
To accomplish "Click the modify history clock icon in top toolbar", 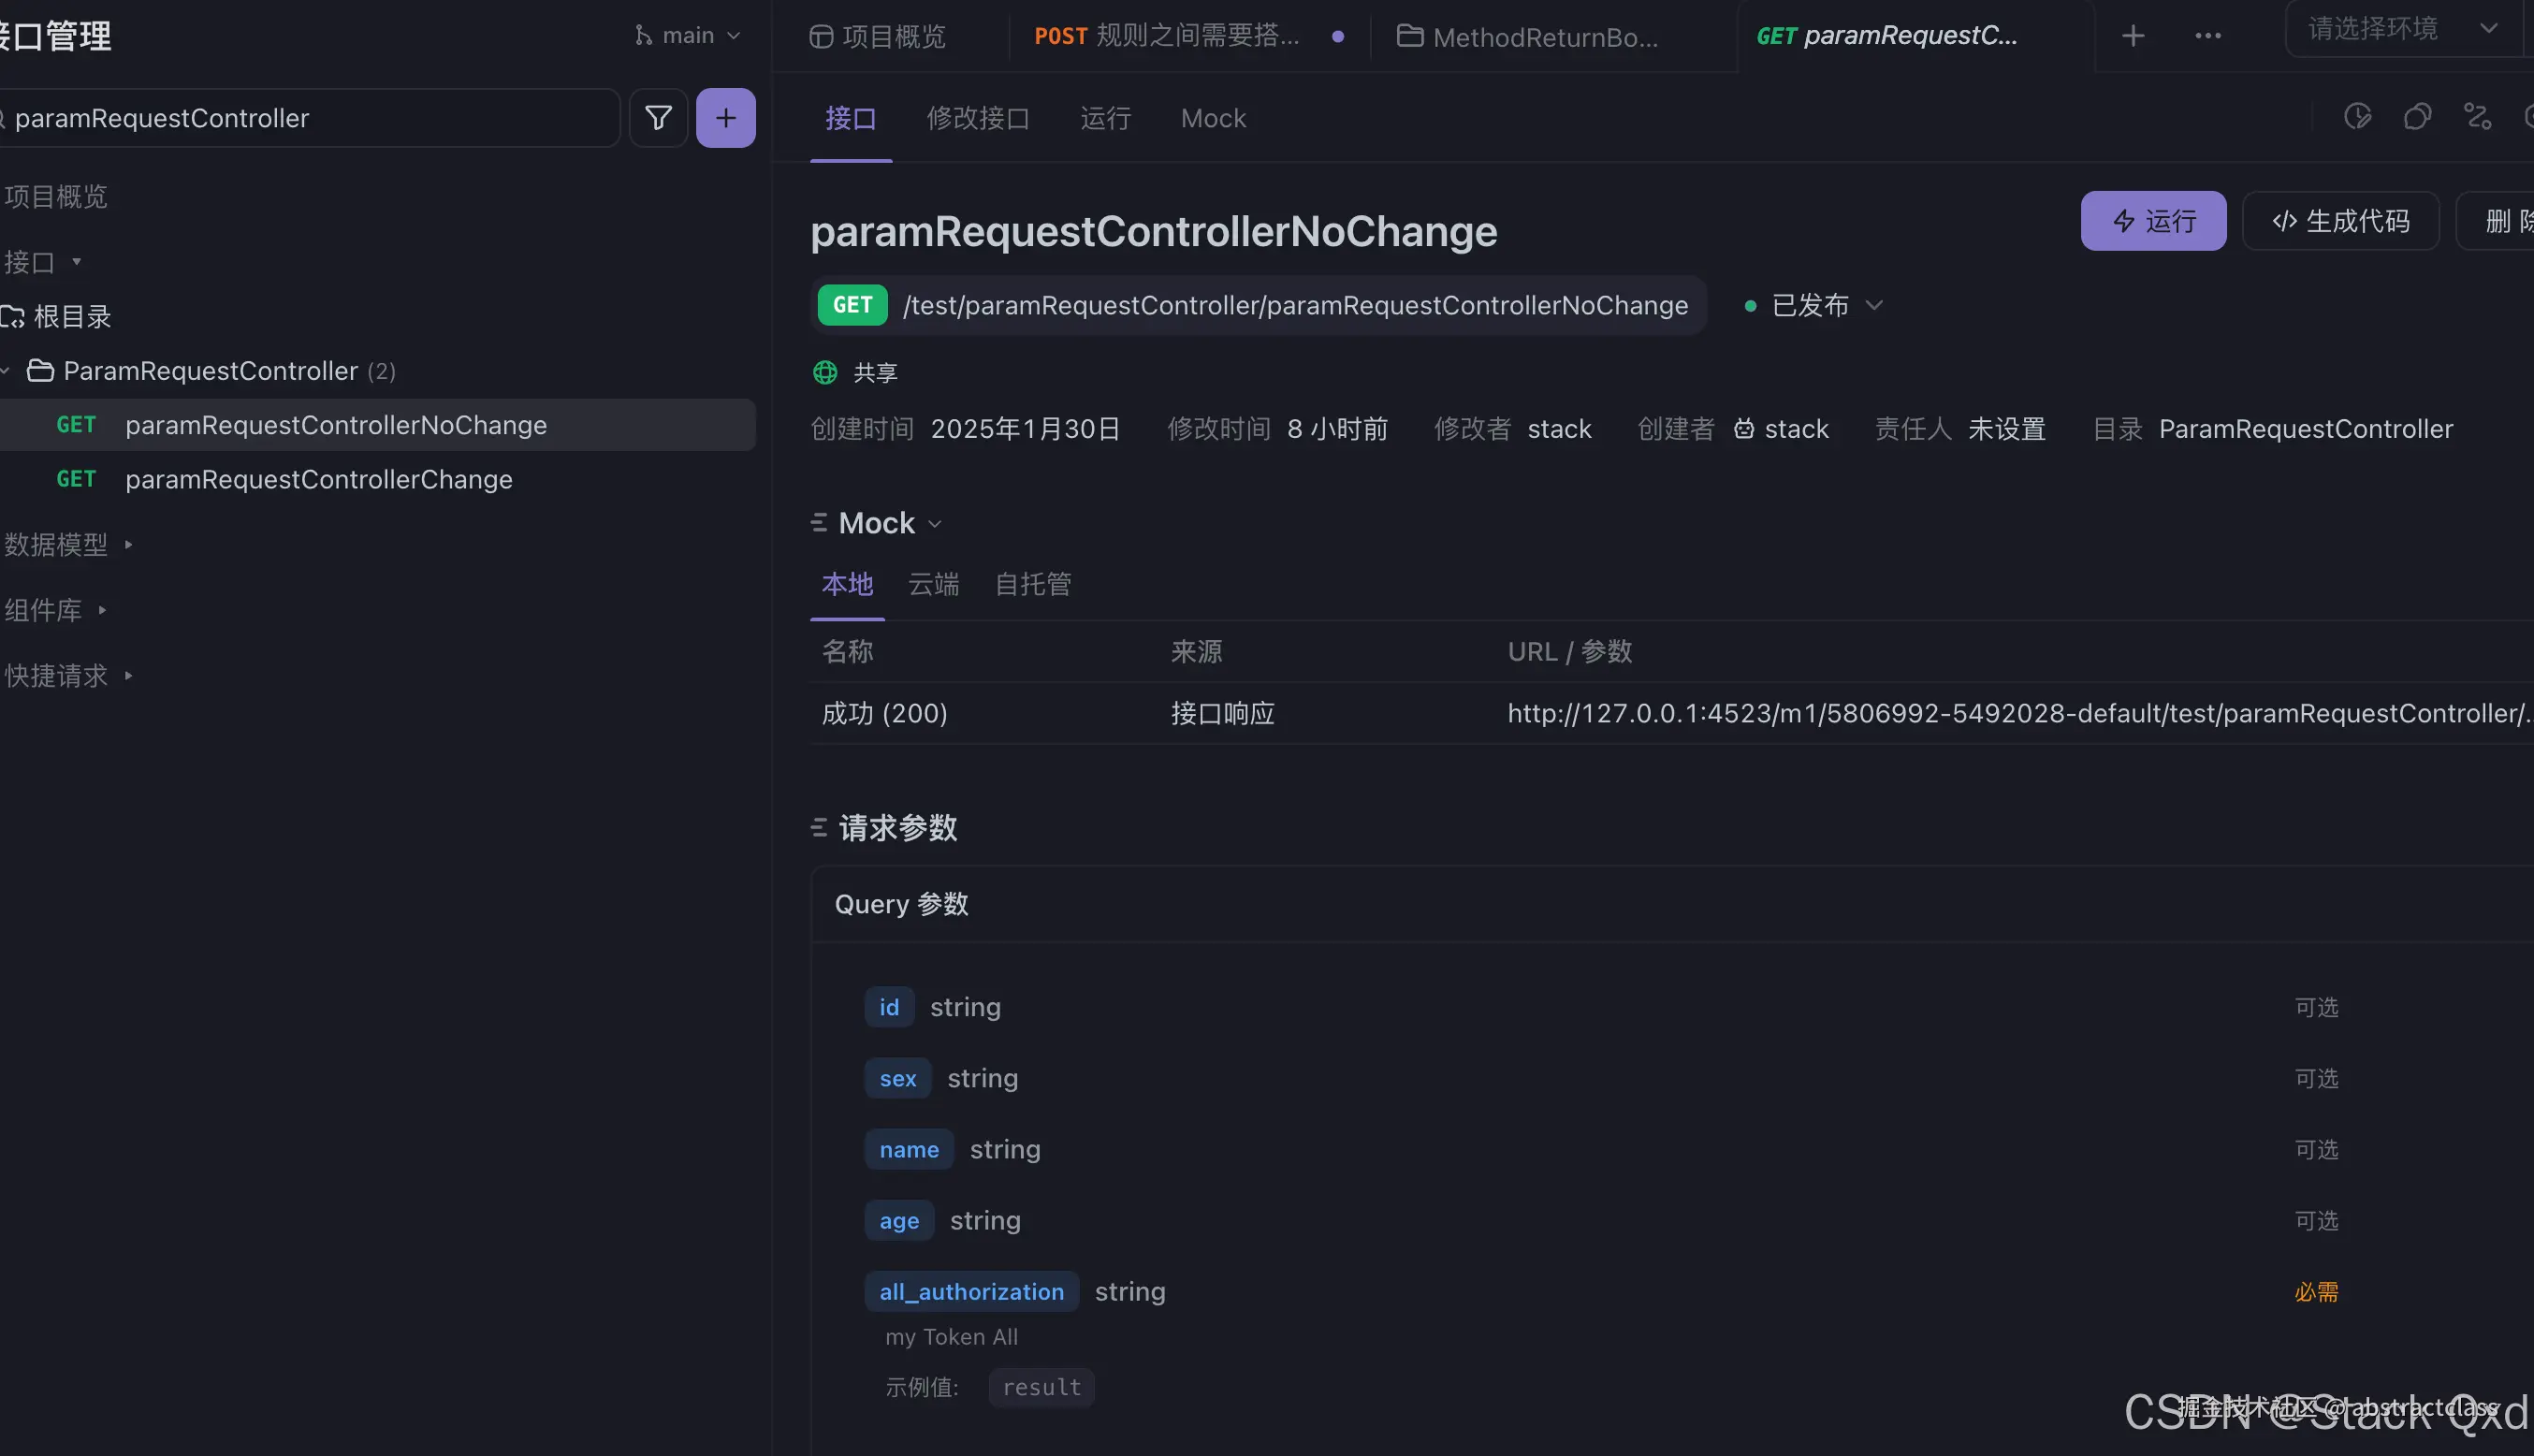I will 2357,117.
